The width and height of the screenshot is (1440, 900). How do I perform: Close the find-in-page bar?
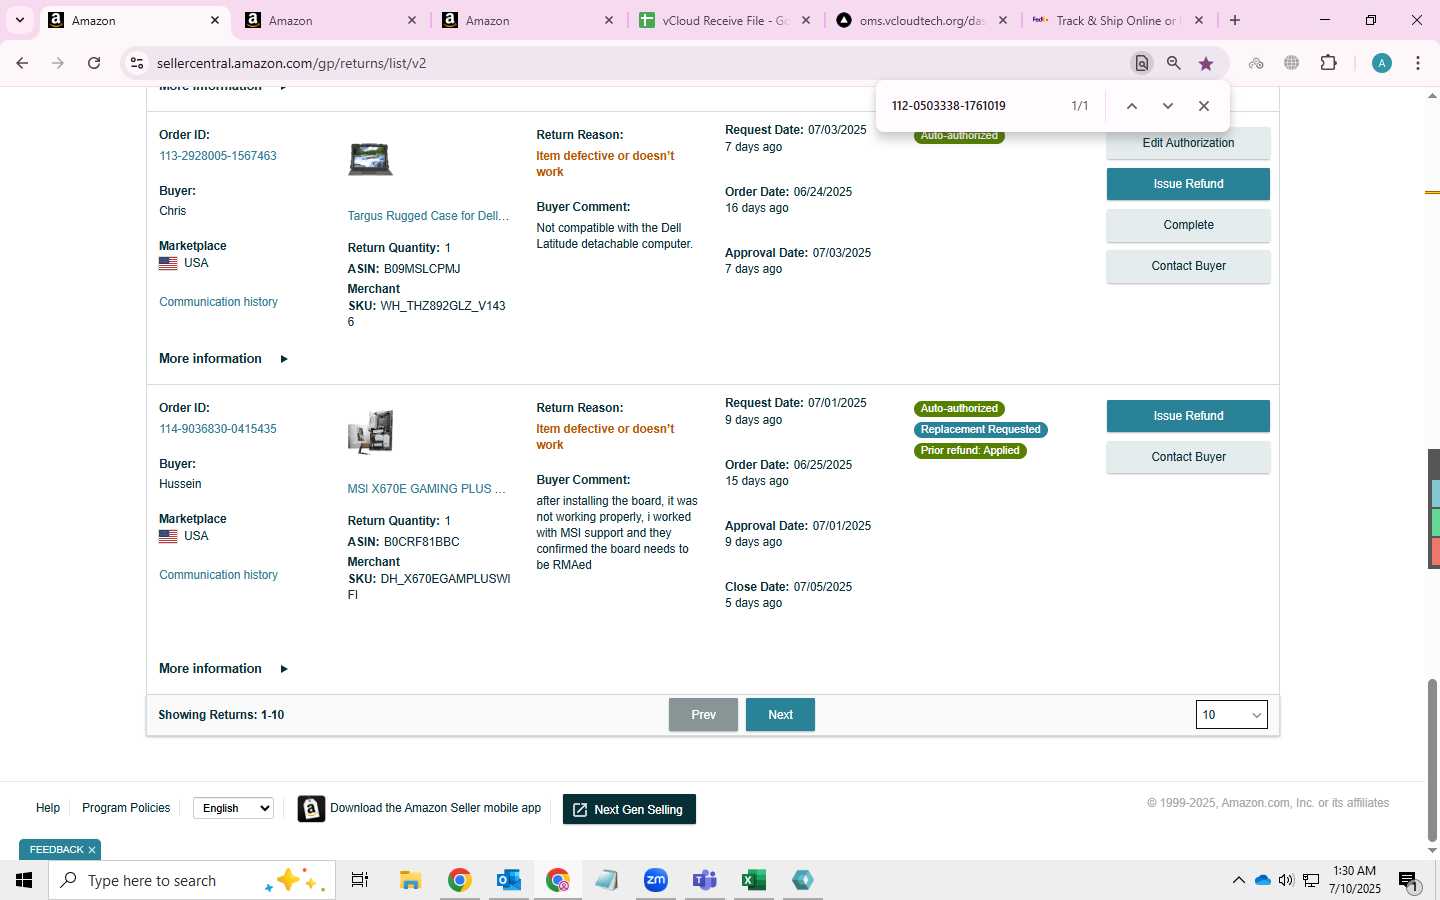(1204, 106)
